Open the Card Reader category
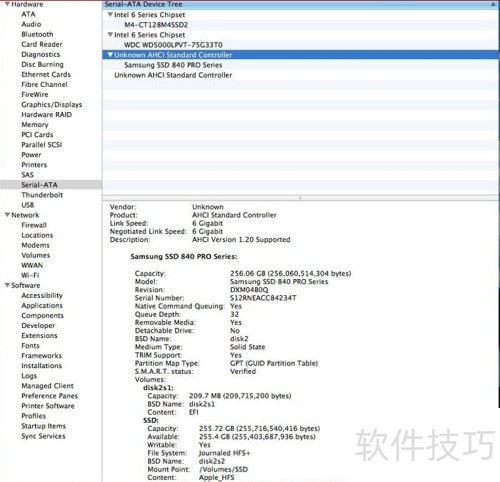The height and width of the screenshot is (482, 500). coord(42,44)
